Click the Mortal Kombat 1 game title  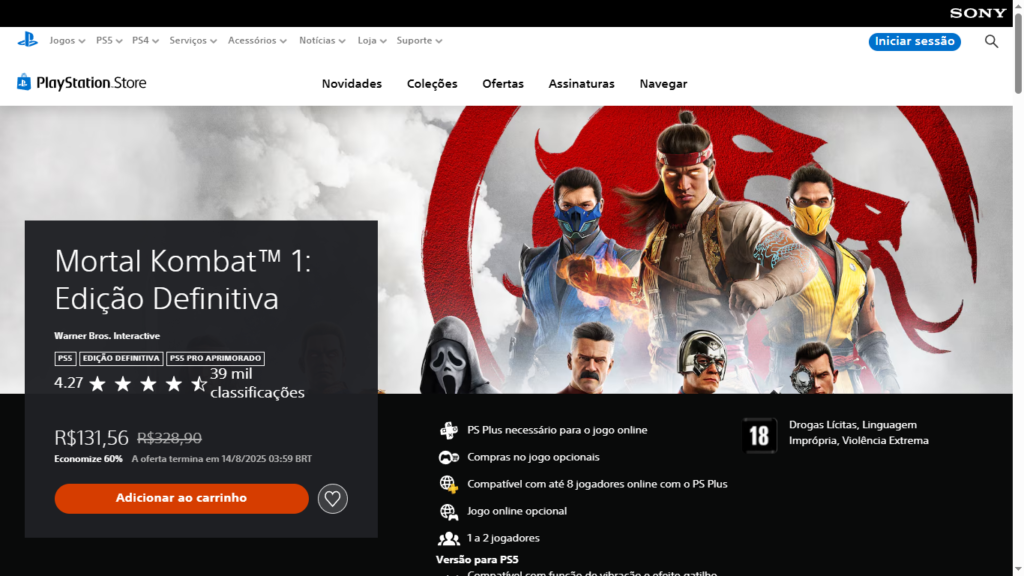coord(183,280)
